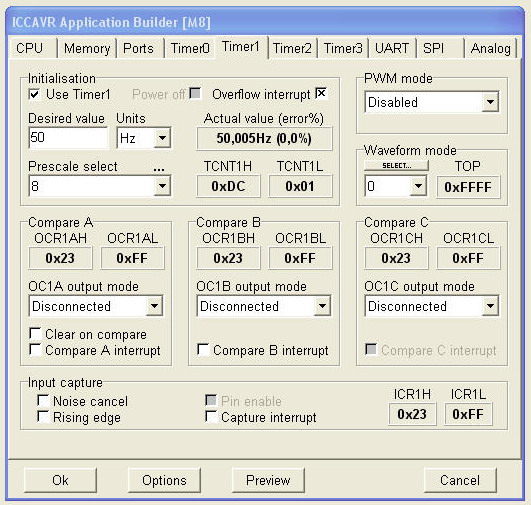Go to the Timer0 tab
The width and height of the screenshot is (531, 505).
[x=190, y=48]
